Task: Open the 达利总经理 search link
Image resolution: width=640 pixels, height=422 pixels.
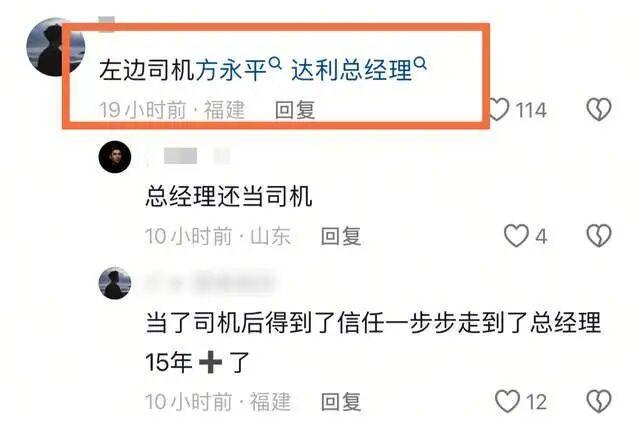Action: tap(351, 70)
